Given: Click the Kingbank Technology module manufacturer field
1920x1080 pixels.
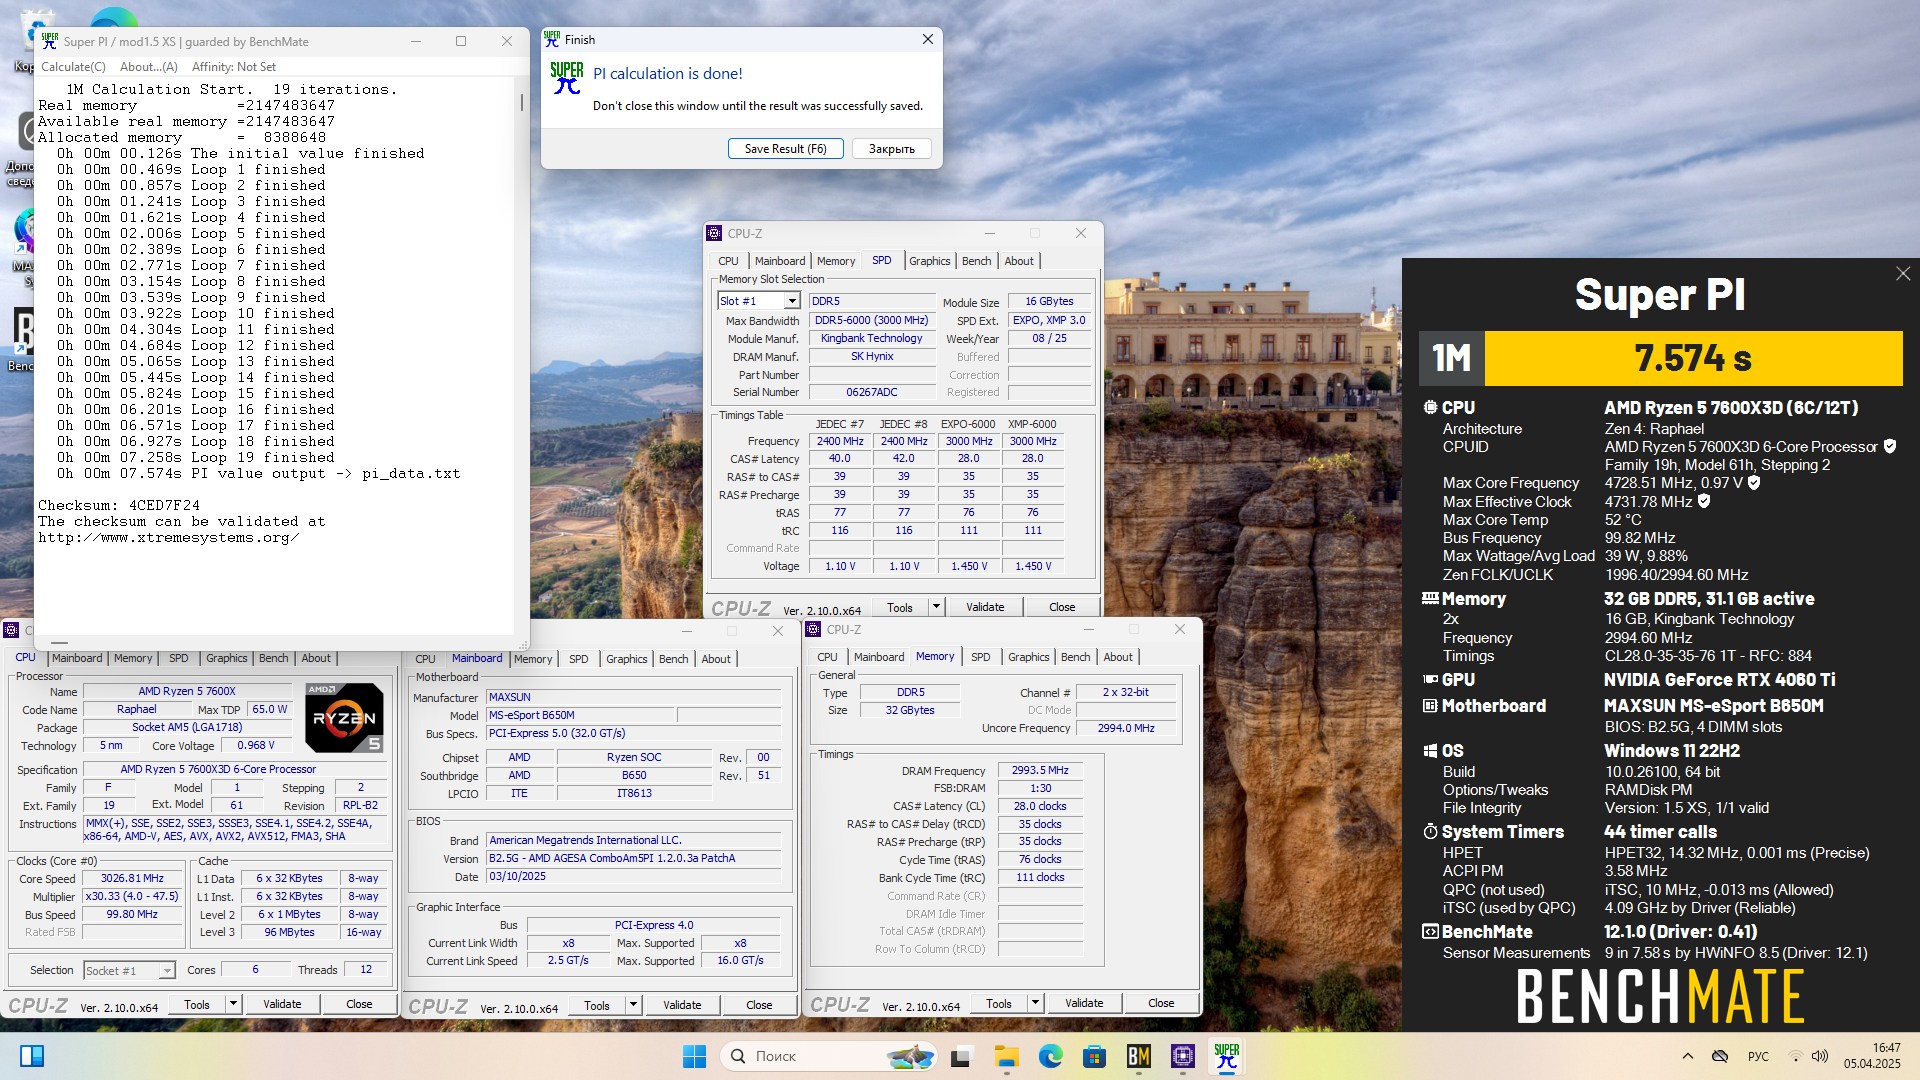Looking at the screenshot, I should [871, 338].
